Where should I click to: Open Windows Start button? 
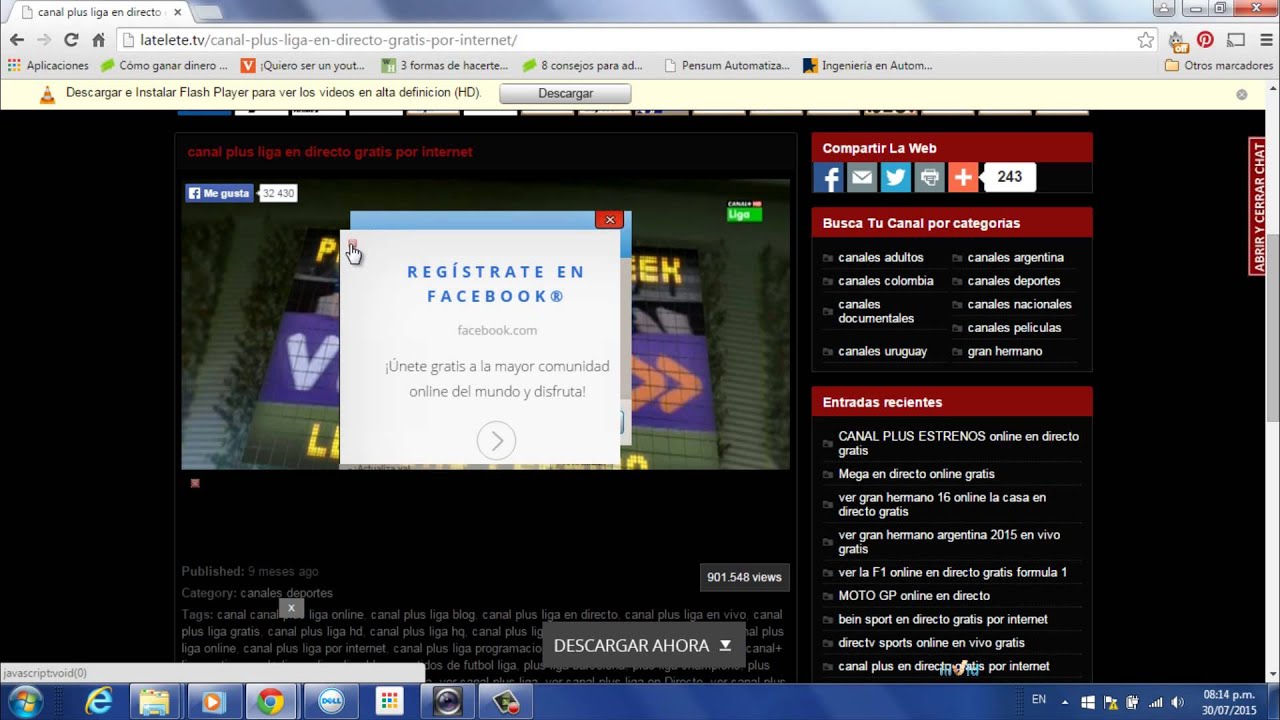25,702
